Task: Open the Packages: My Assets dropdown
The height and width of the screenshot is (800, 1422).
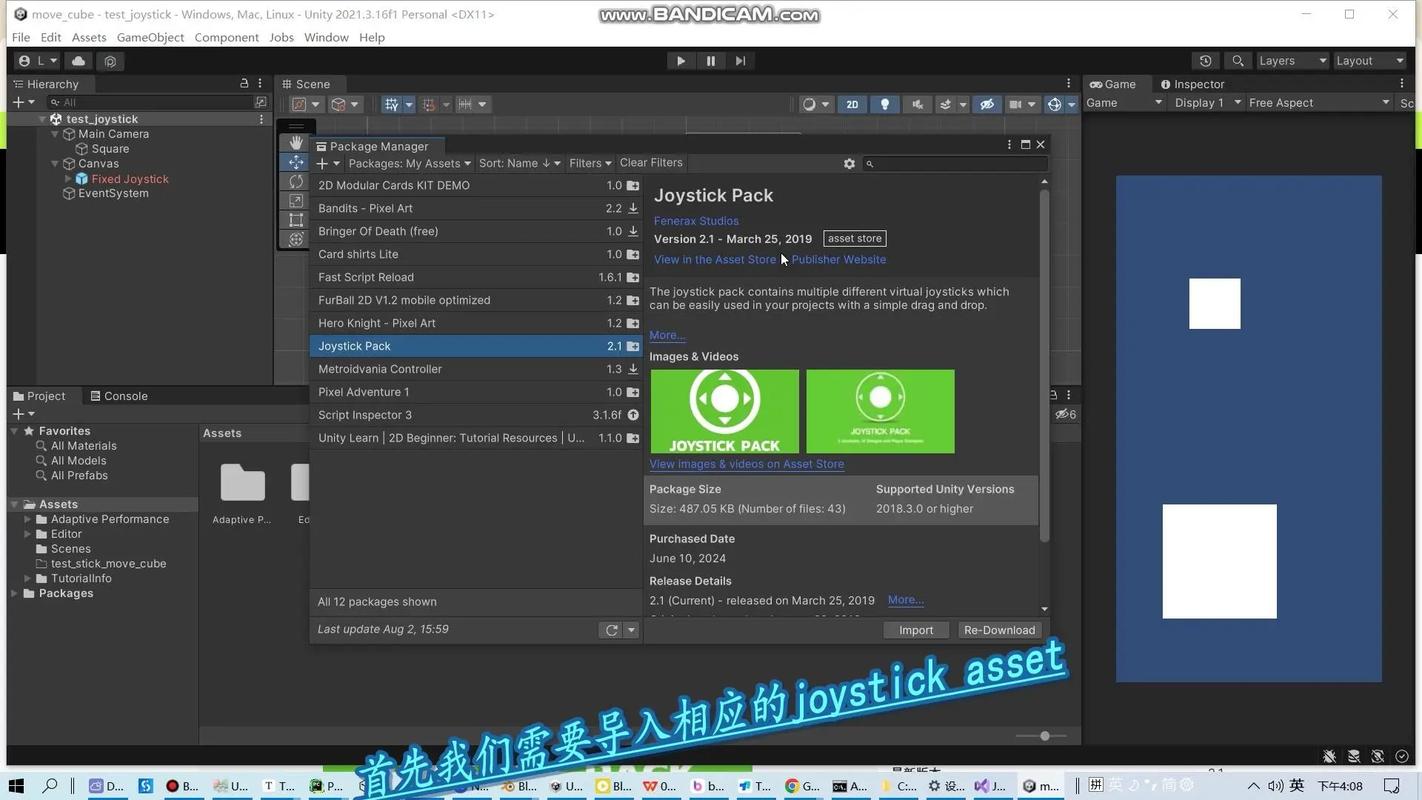Action: coord(410,163)
